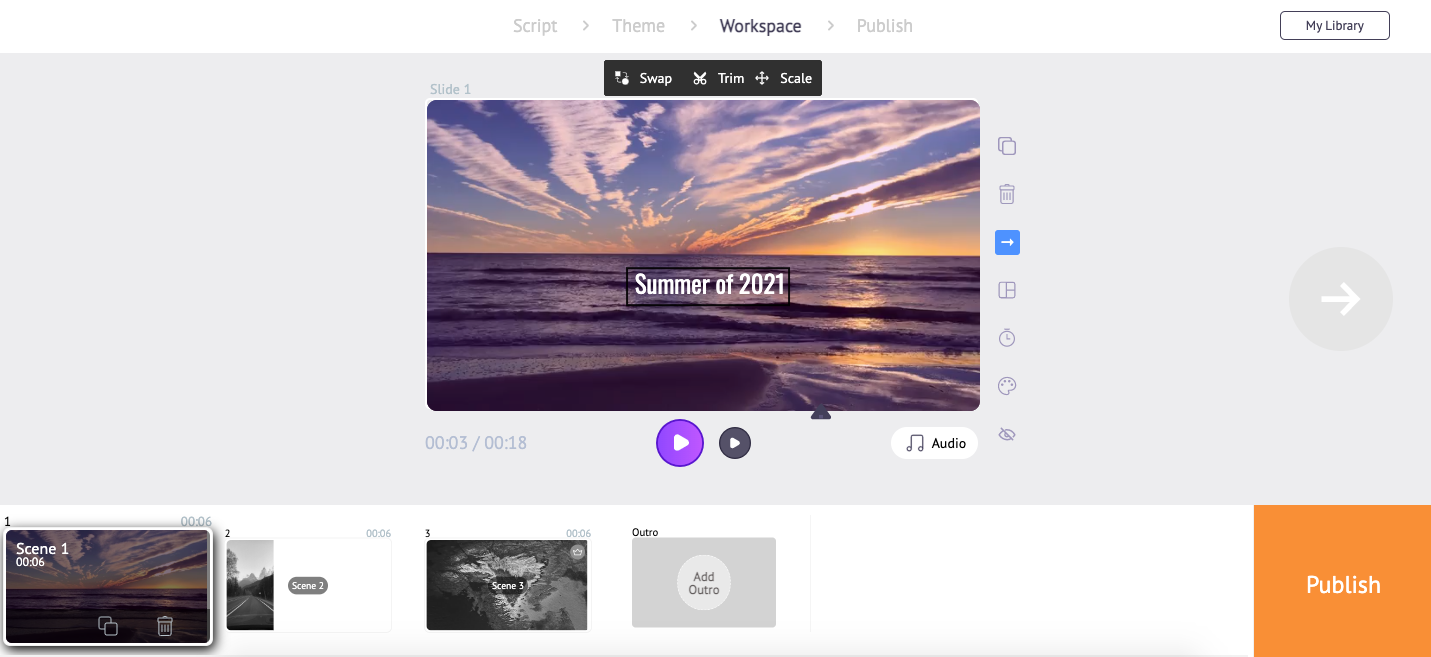Screen dimensions: 1431x657
Task: Open the slide layout icon
Action: coord(1007,289)
